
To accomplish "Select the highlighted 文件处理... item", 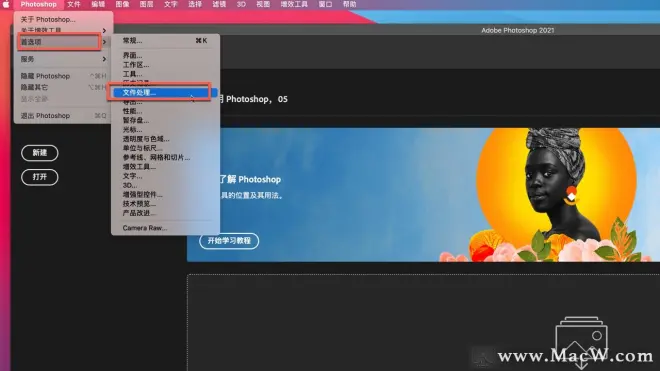I will coord(165,92).
